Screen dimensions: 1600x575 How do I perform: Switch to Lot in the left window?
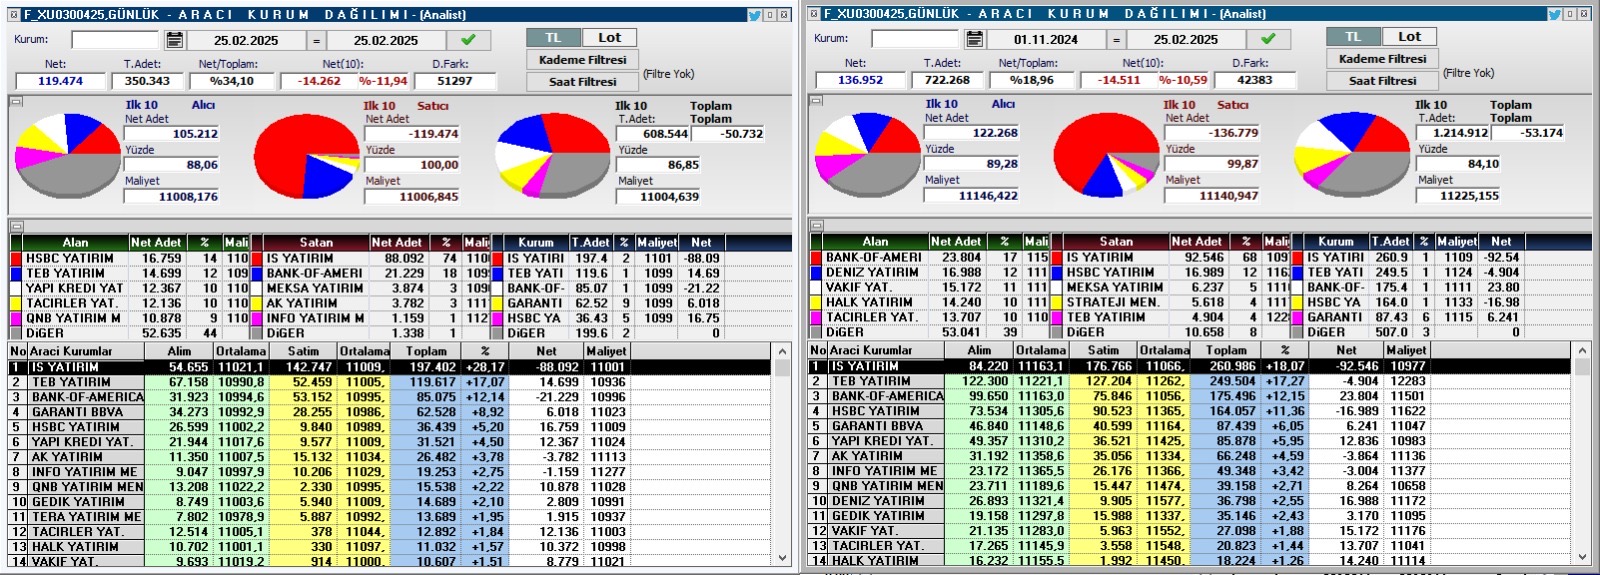point(609,37)
